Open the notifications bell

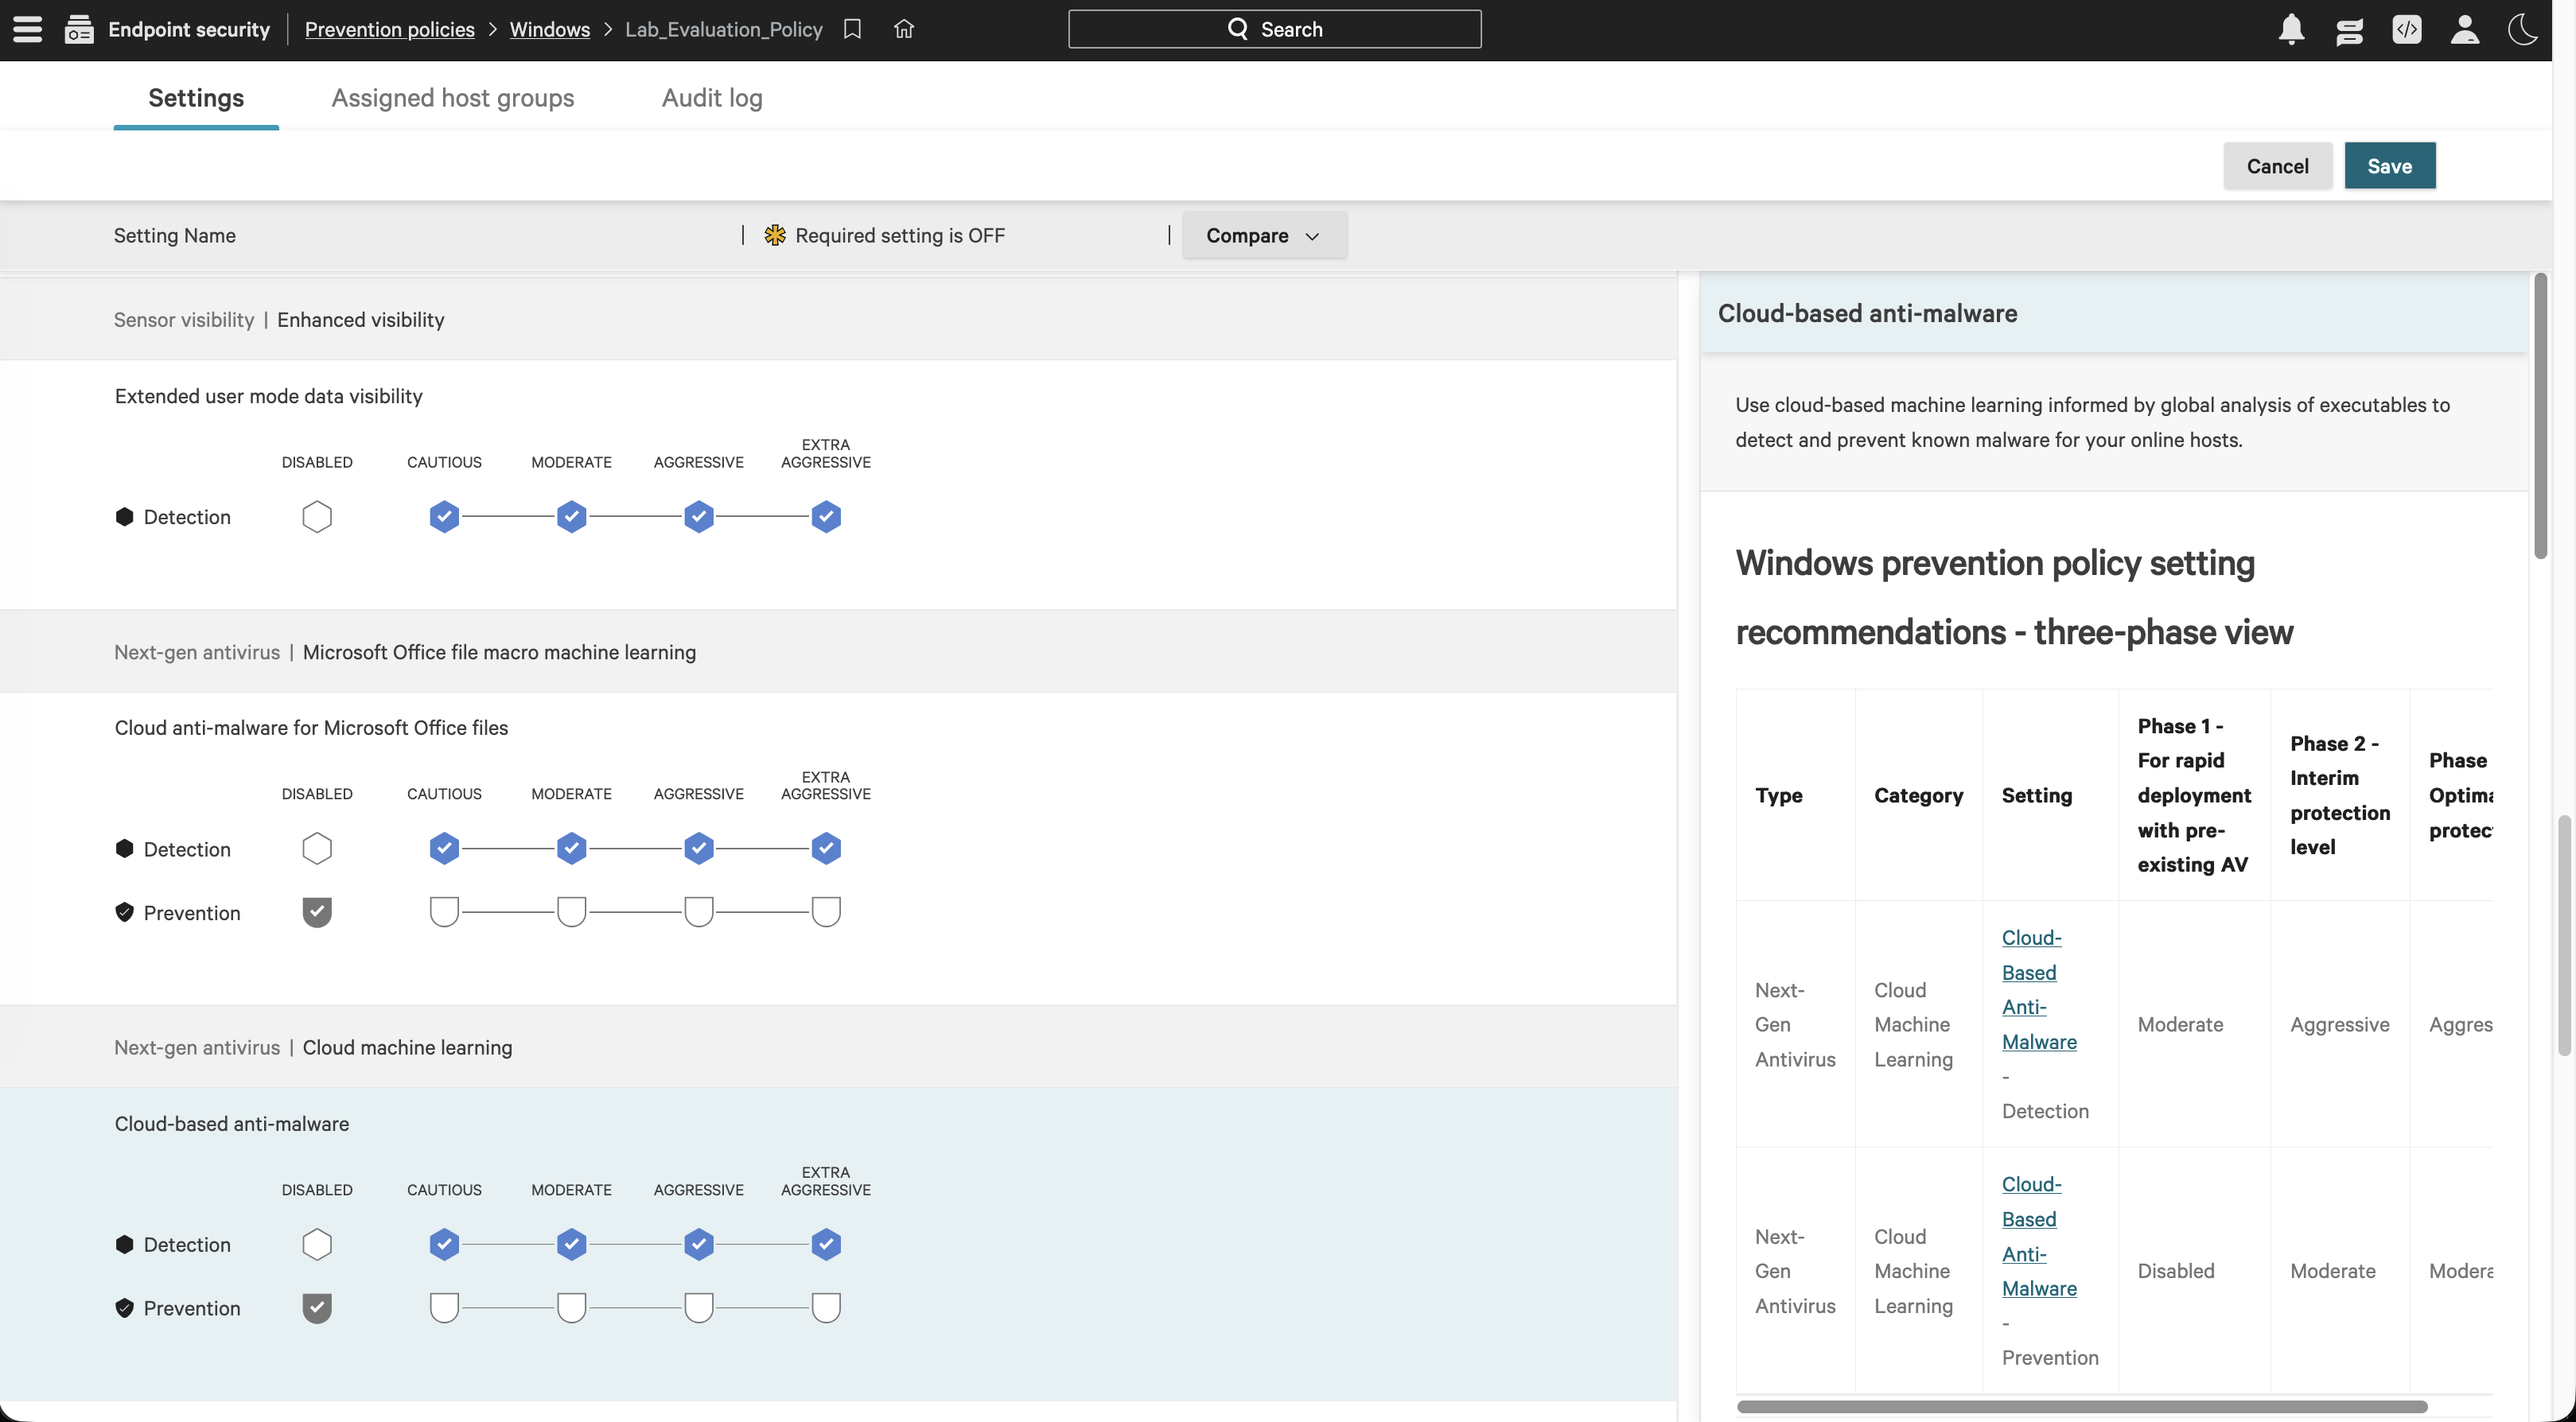pyautogui.click(x=2291, y=29)
